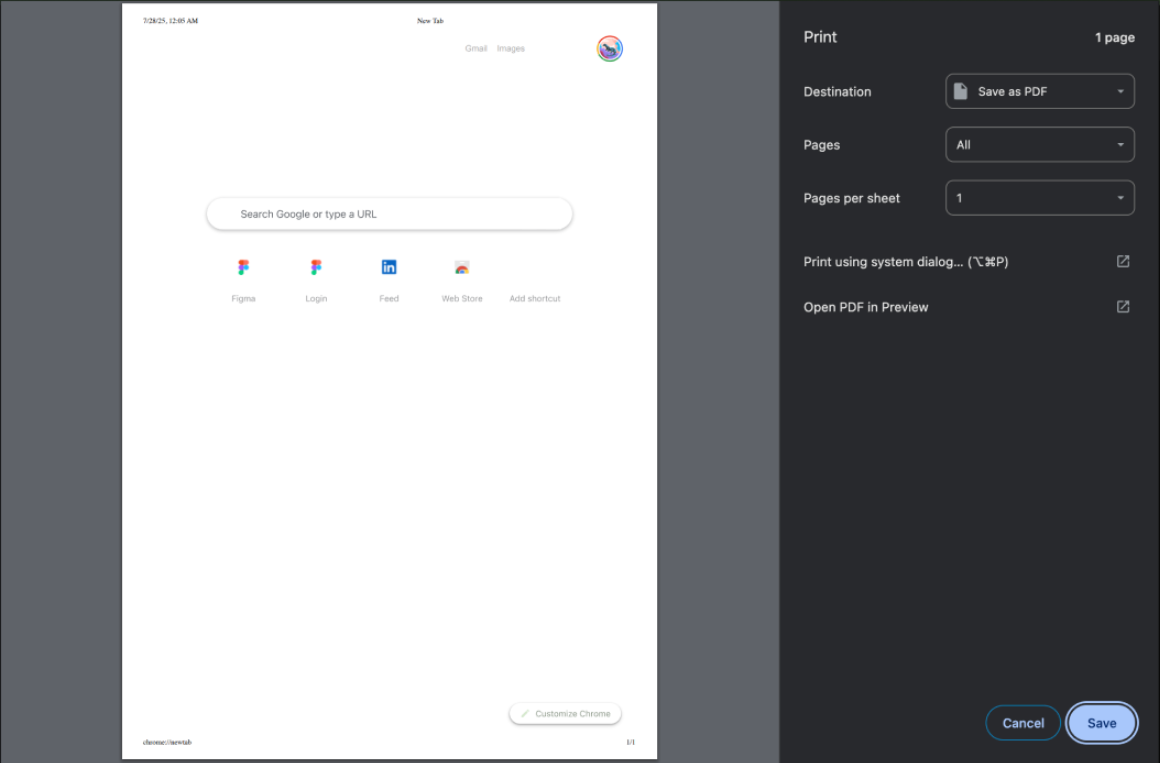This screenshot has height=763, width=1160.
Task: Click the date and time header in preview
Action: coord(170,21)
